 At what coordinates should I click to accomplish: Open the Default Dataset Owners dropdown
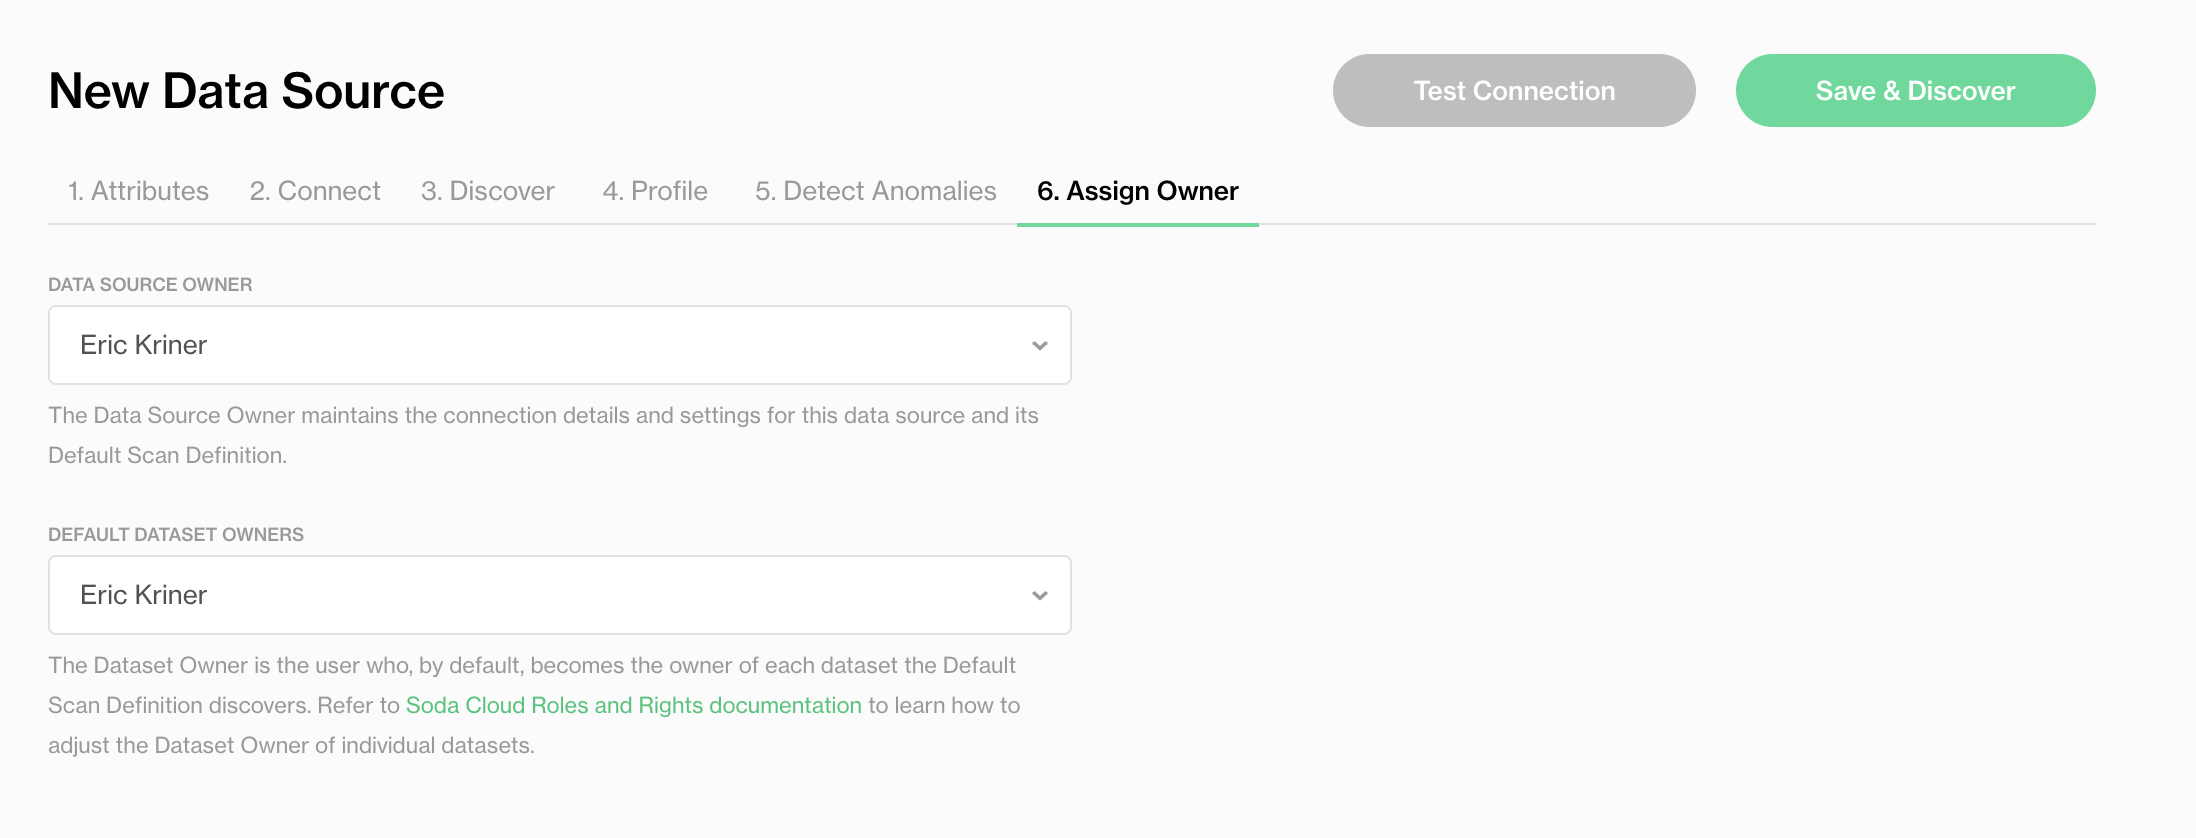[560, 595]
